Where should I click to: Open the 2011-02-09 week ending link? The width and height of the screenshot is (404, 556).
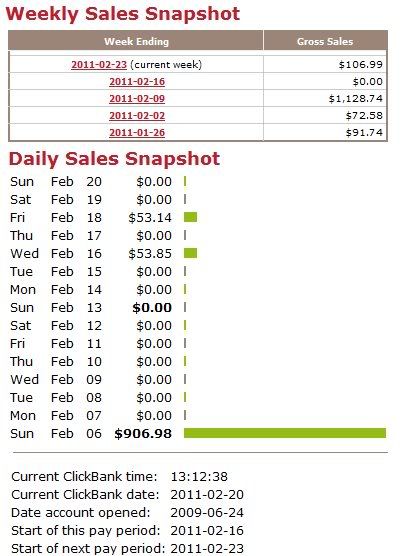click(x=137, y=99)
